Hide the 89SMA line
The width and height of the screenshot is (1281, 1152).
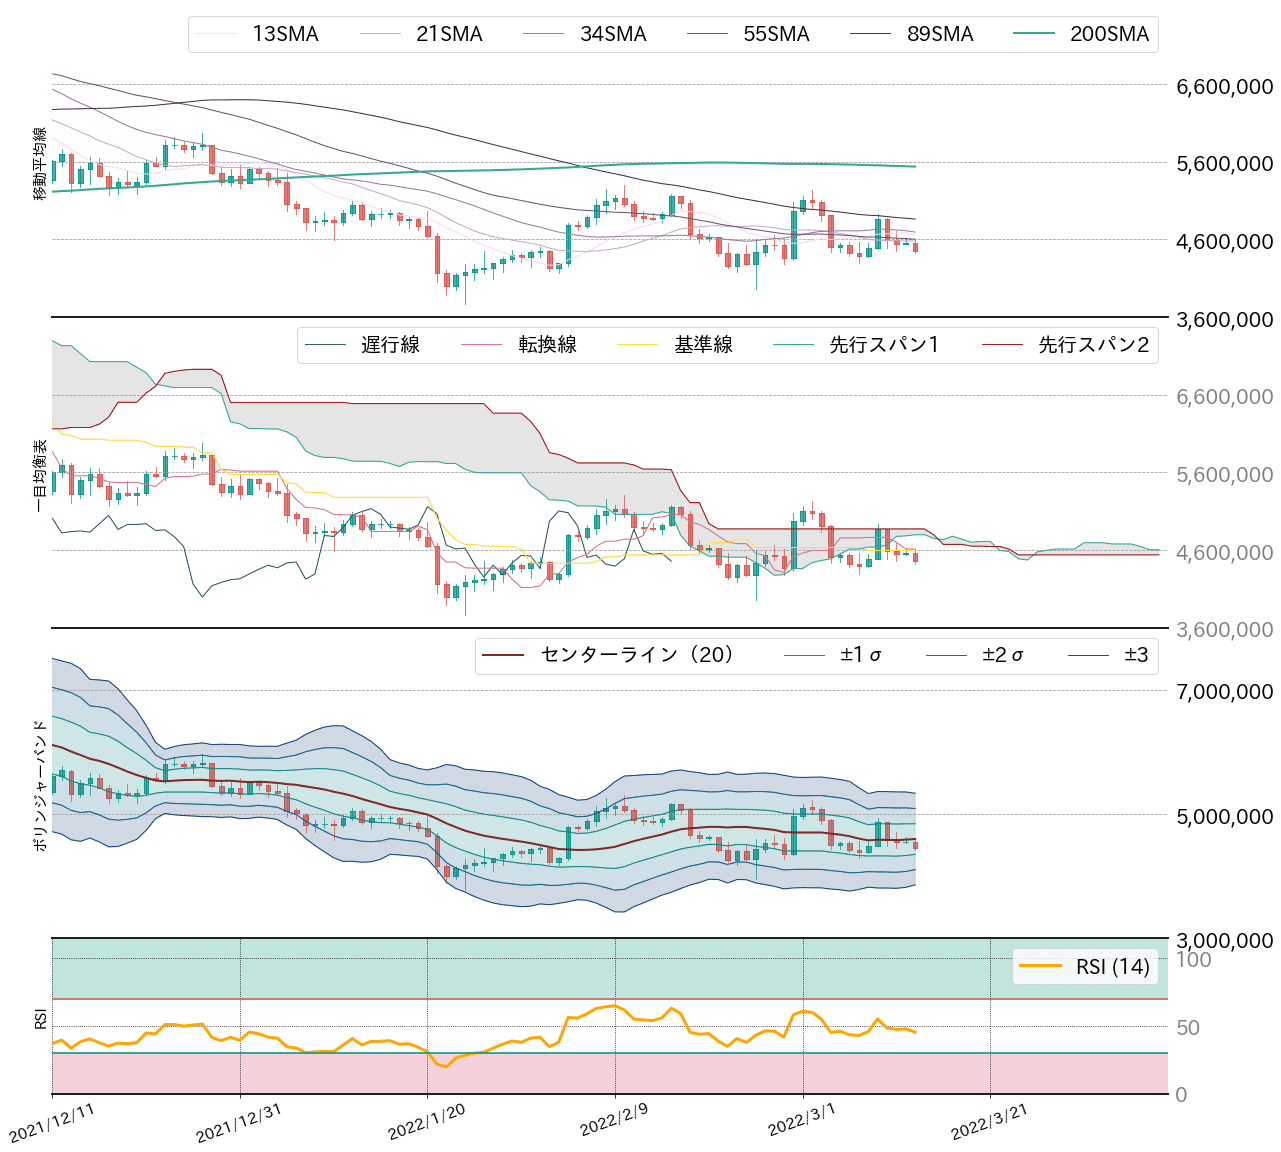pyautogui.click(x=939, y=33)
